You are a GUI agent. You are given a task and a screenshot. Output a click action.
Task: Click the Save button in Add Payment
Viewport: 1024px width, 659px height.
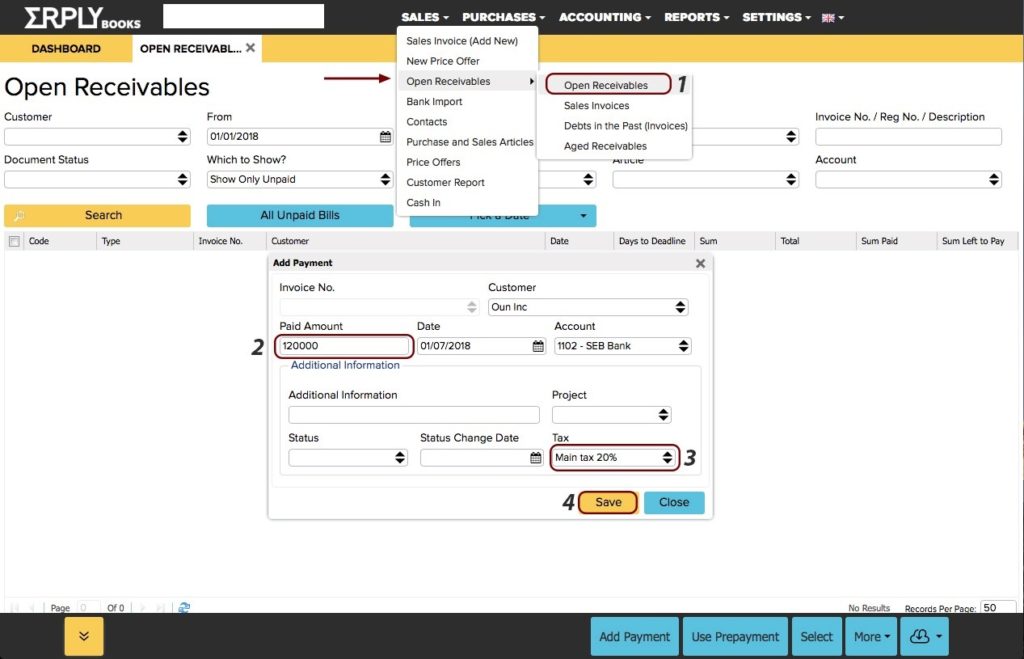[x=608, y=502]
